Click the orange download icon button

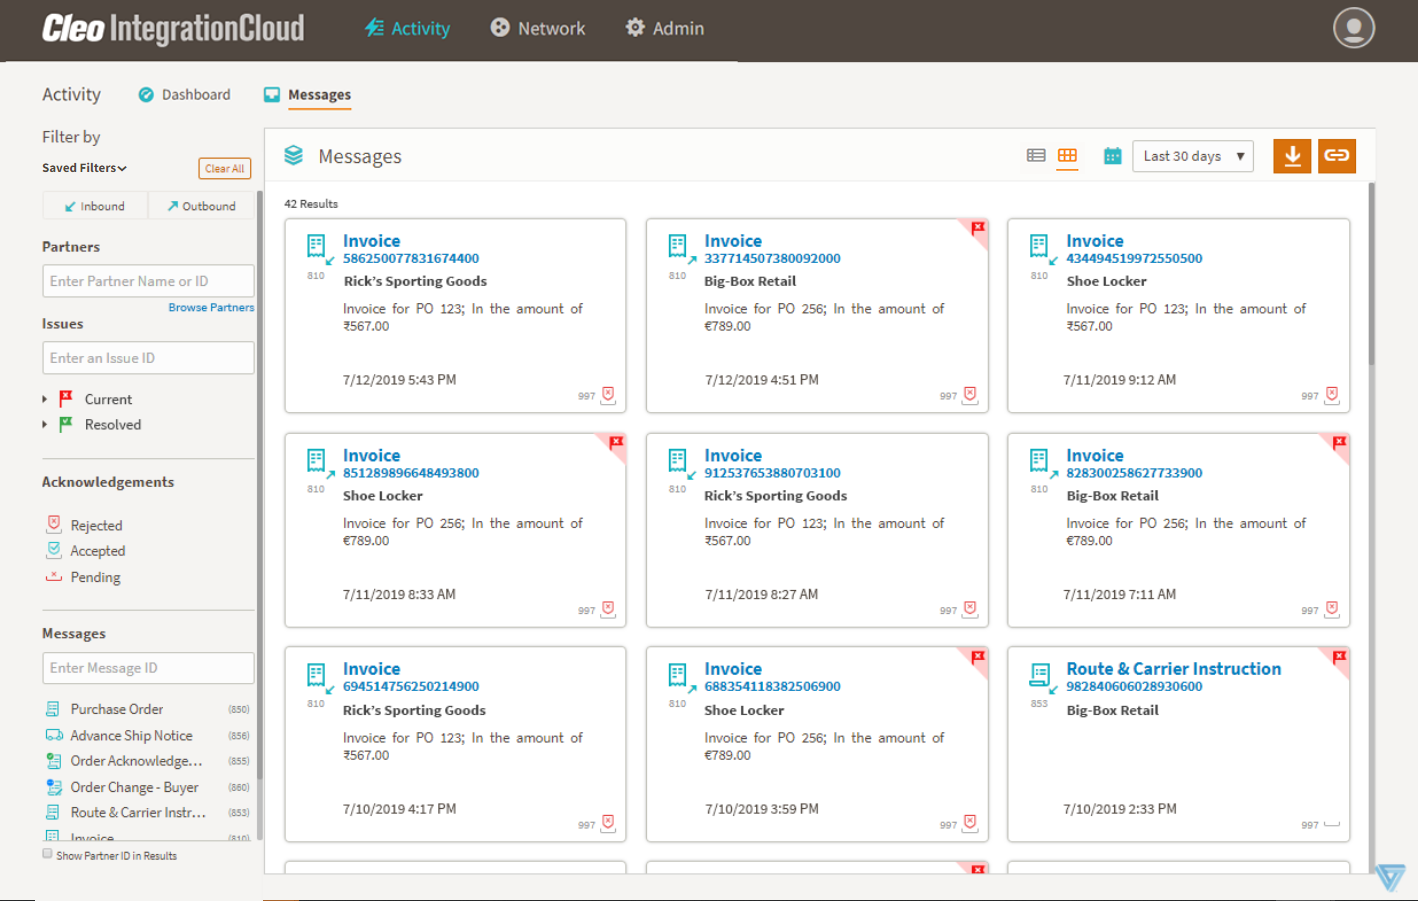pyautogui.click(x=1292, y=156)
